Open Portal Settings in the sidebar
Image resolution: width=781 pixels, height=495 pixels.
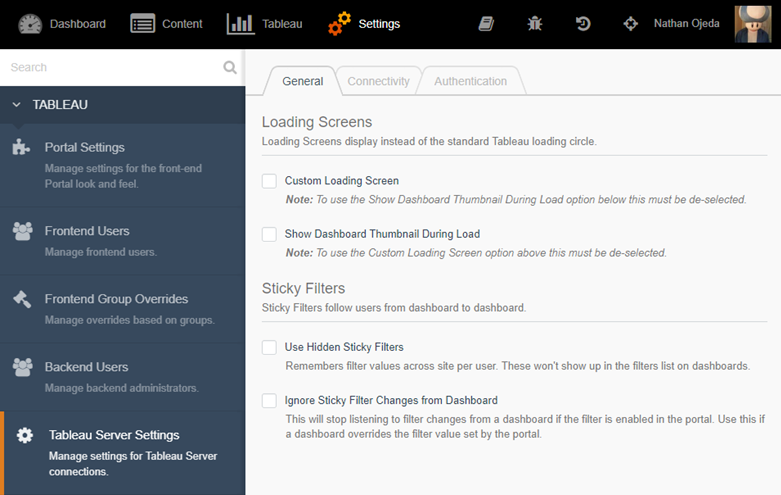(x=123, y=165)
